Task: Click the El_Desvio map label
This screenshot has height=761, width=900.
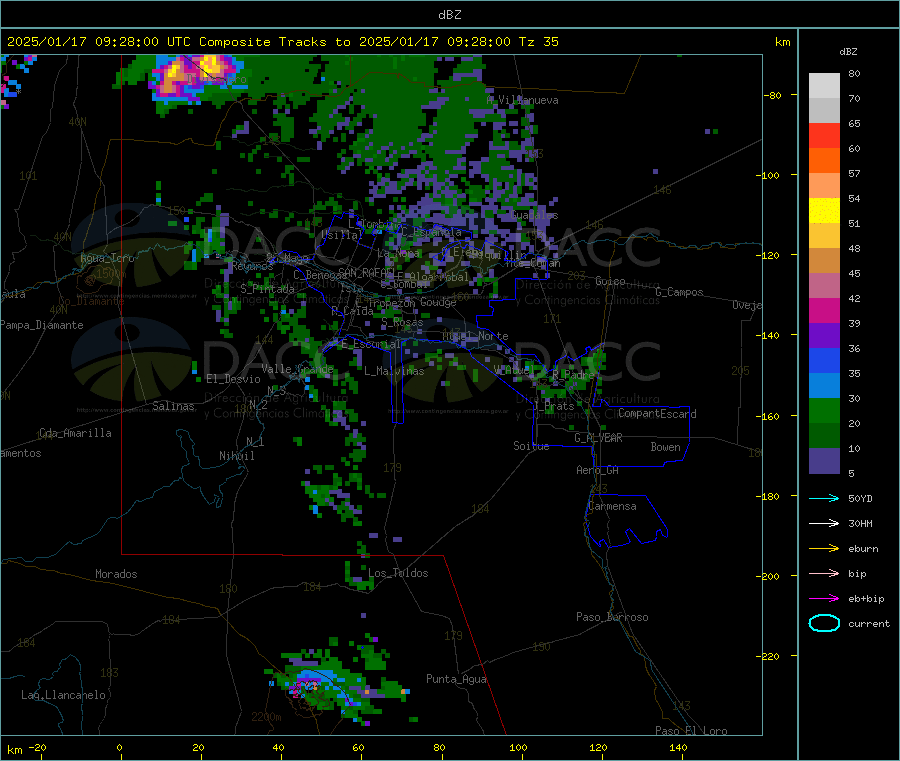Action: click(234, 379)
